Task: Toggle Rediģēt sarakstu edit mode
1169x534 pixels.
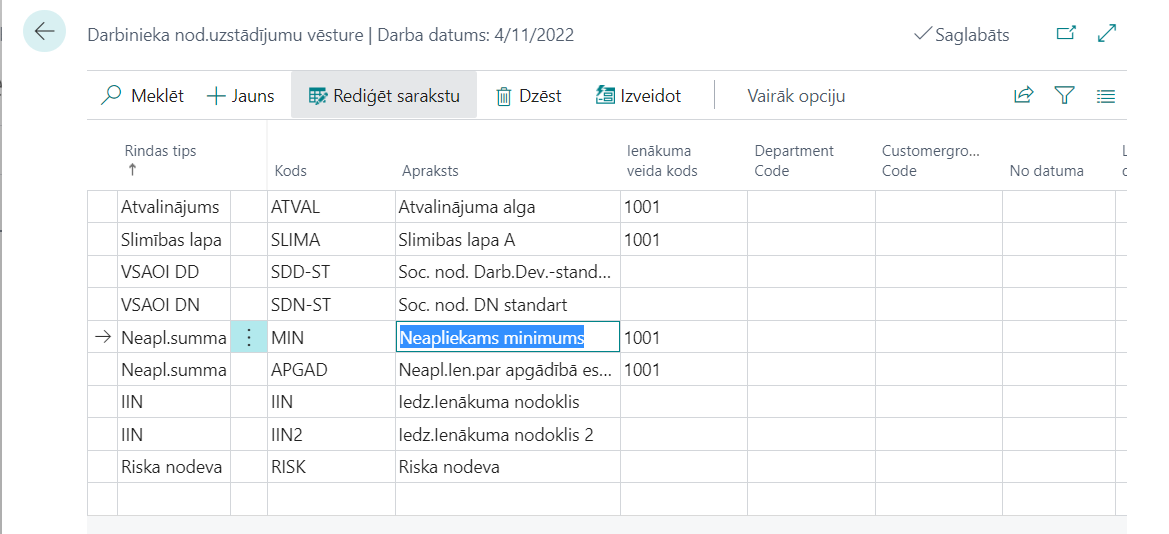Action: 384,96
